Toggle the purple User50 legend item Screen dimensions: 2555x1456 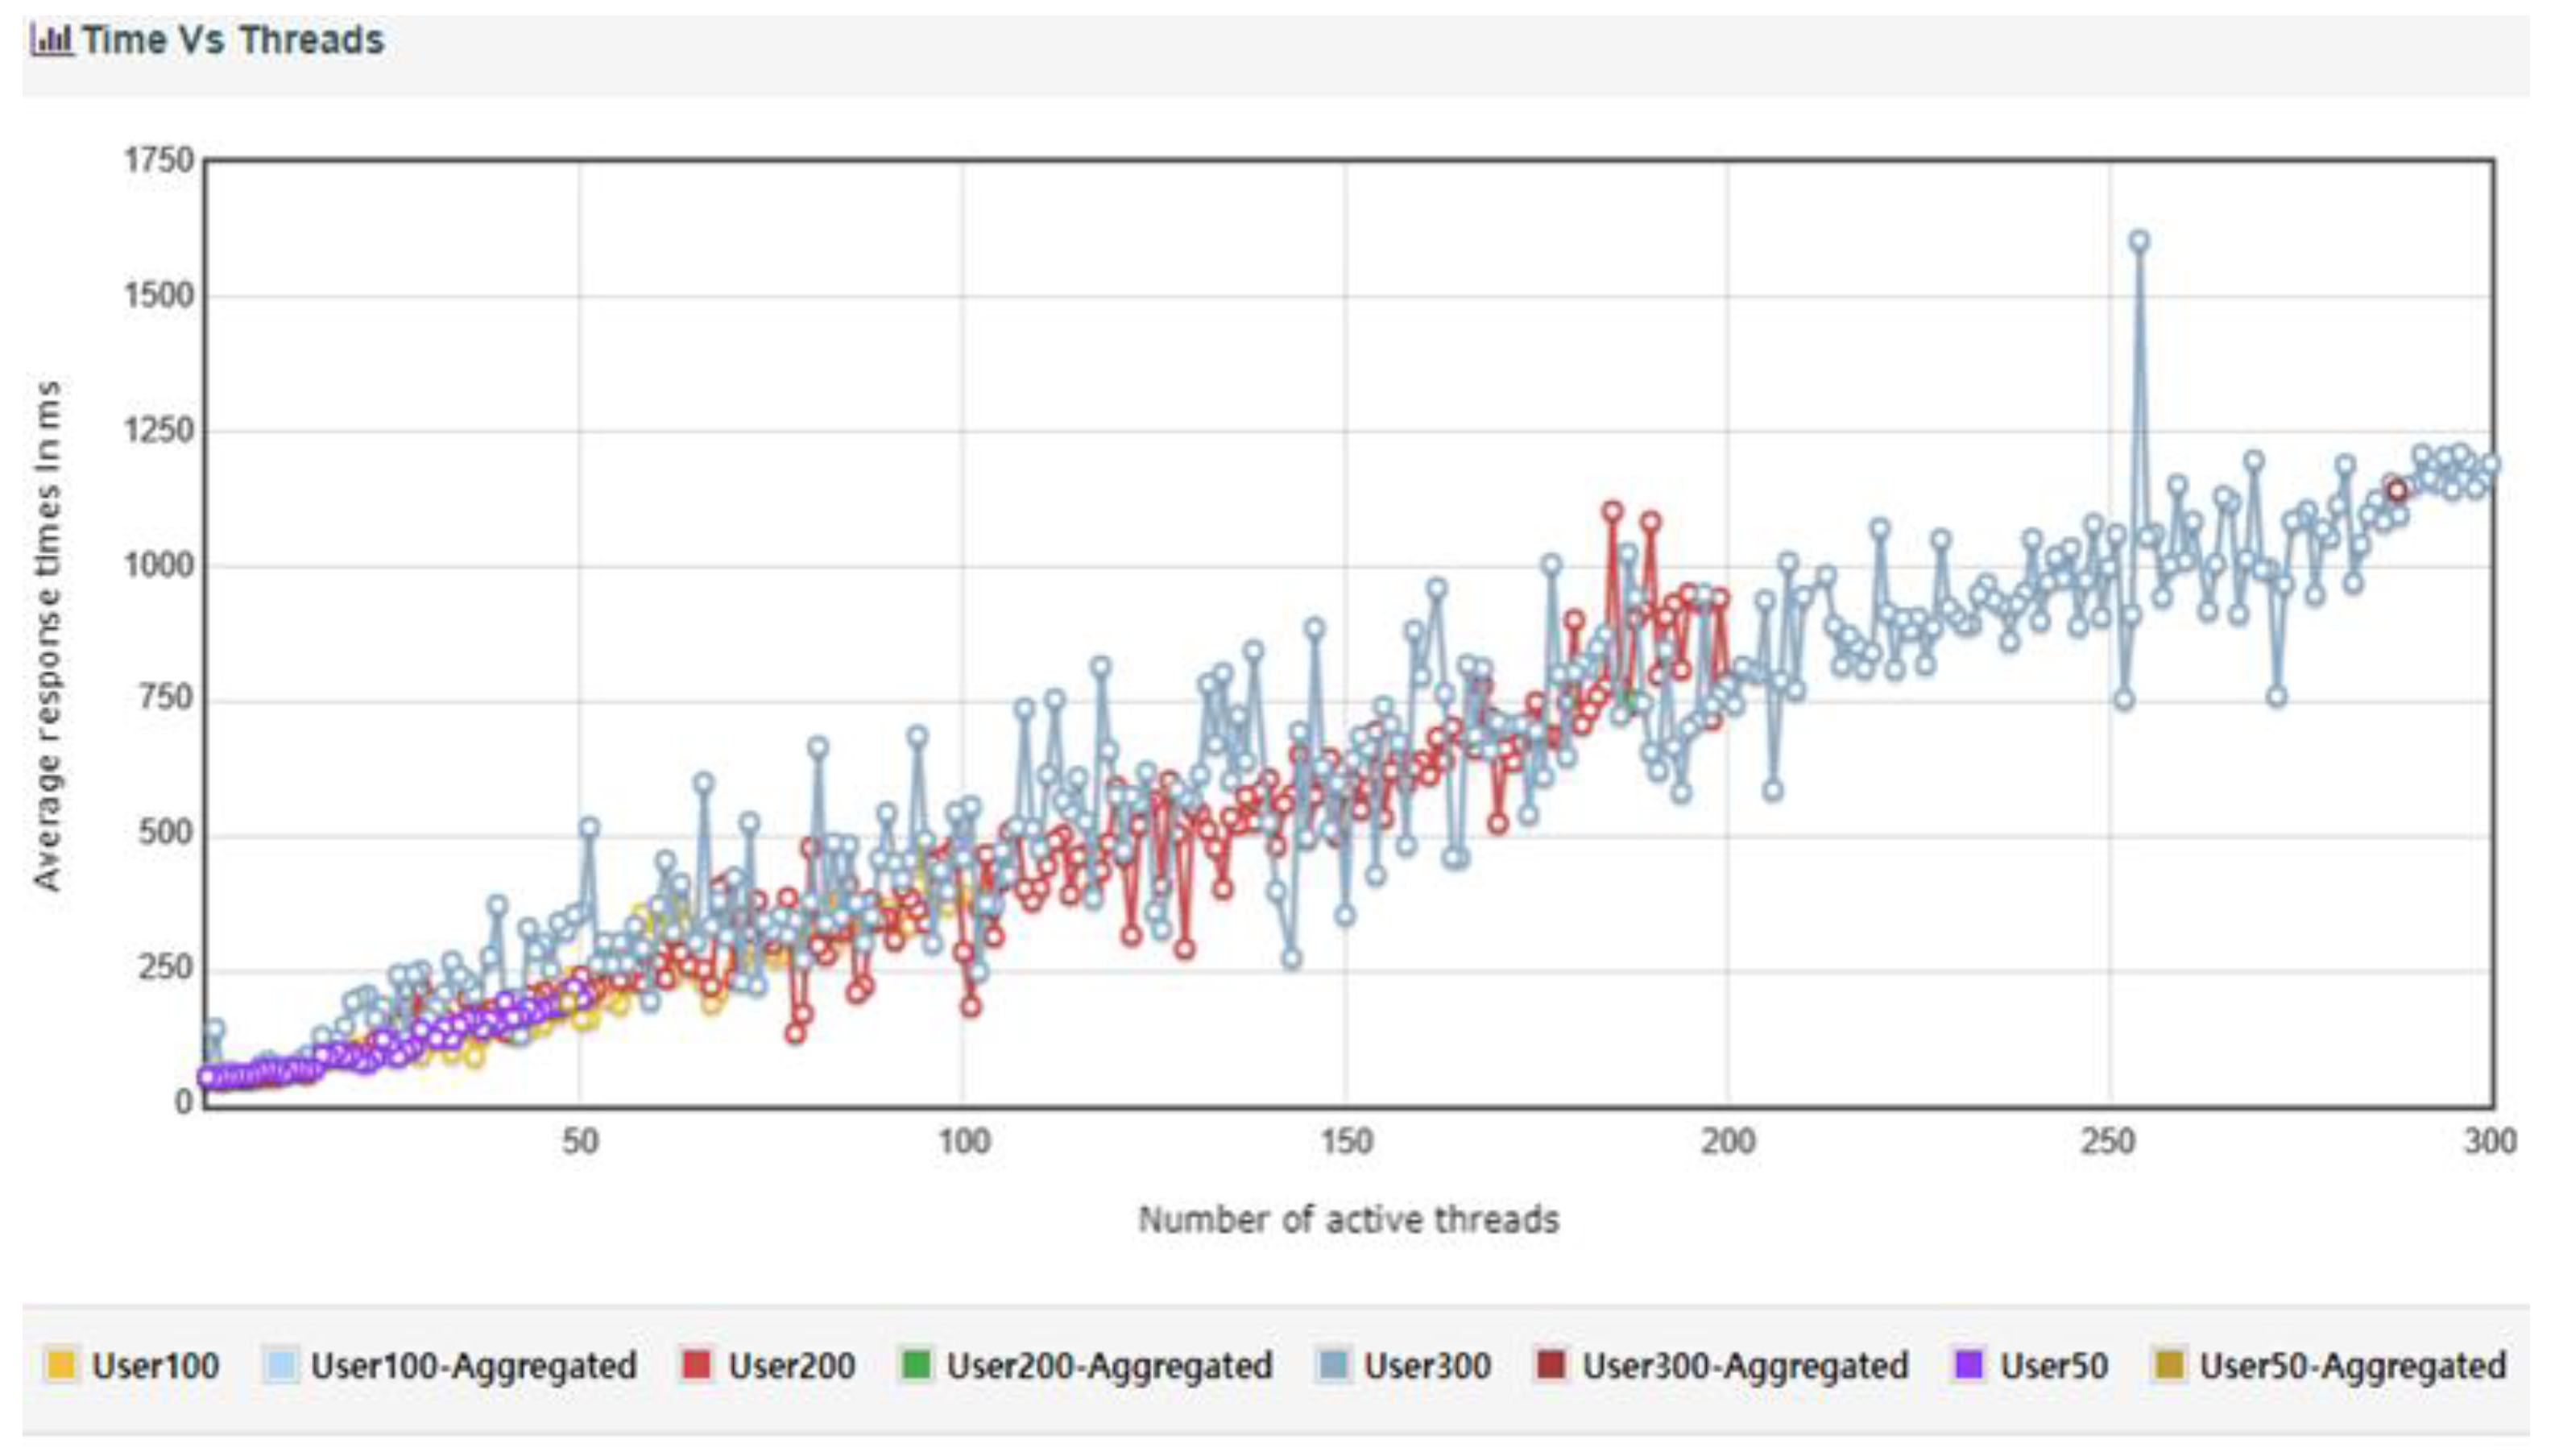(2053, 1366)
